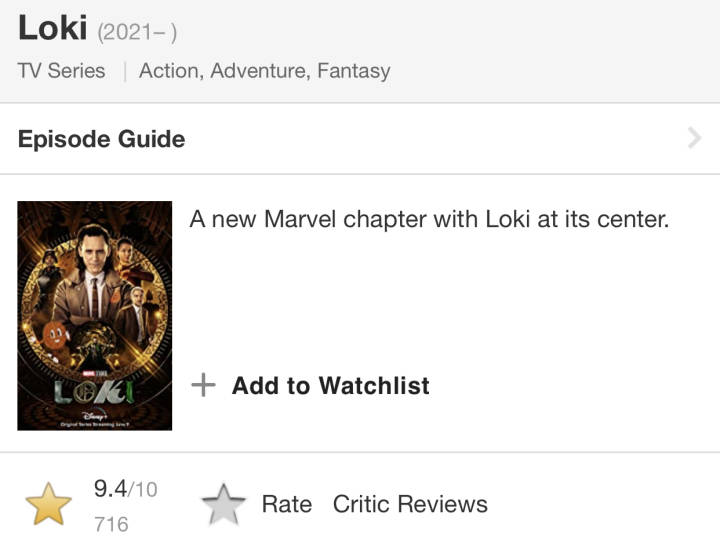Click the gray Rate star icon
Image resolution: width=720 pixels, height=554 pixels.
point(224,504)
